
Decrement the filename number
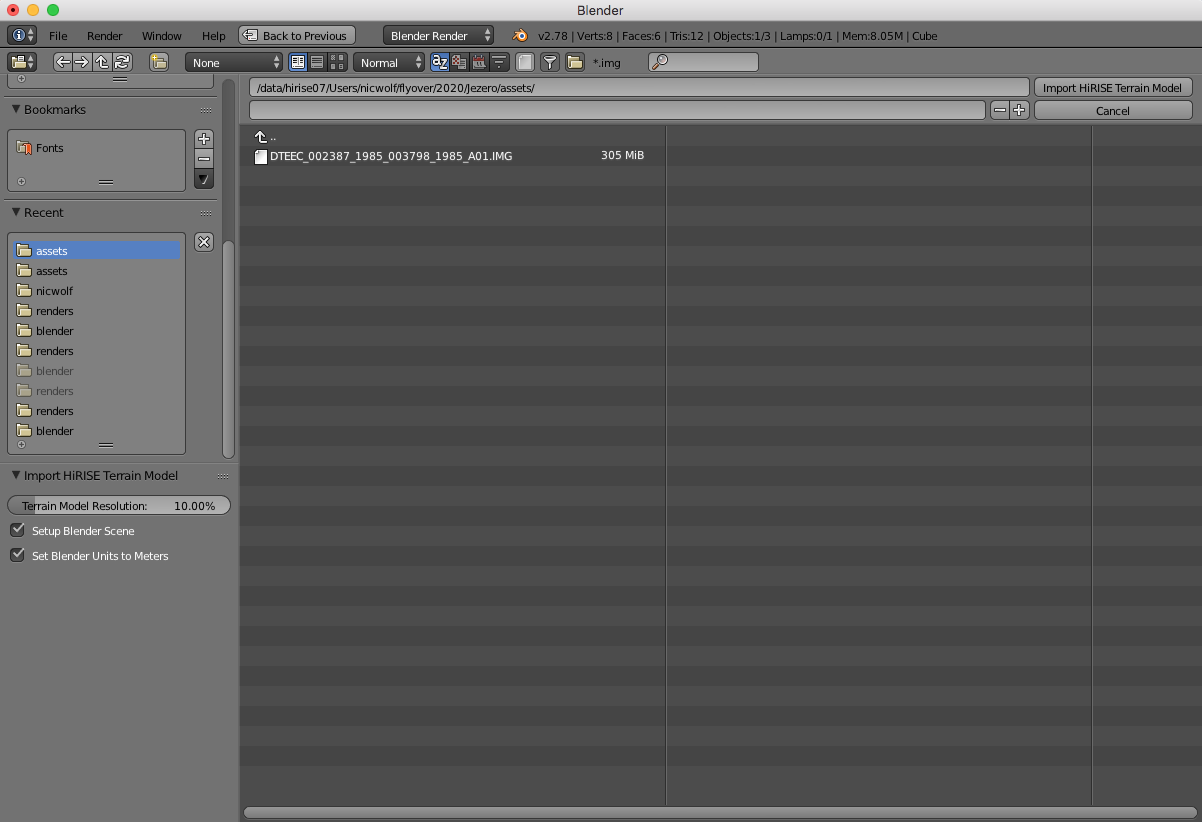[x=999, y=110]
